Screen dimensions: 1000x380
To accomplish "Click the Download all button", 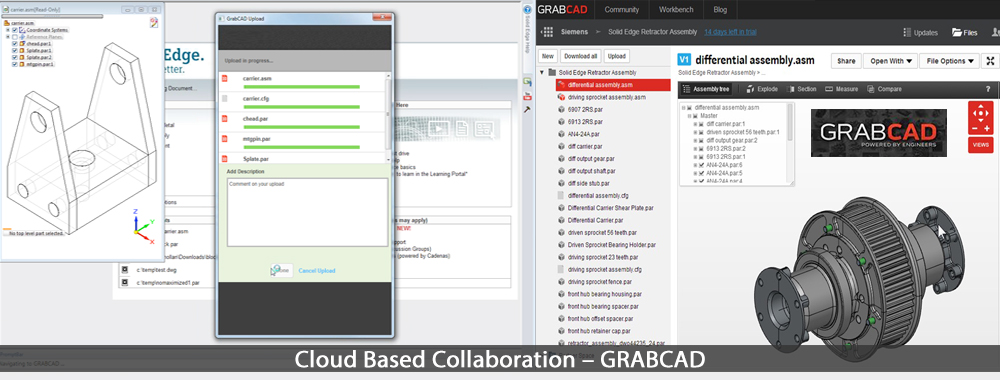I will pyautogui.click(x=581, y=56).
